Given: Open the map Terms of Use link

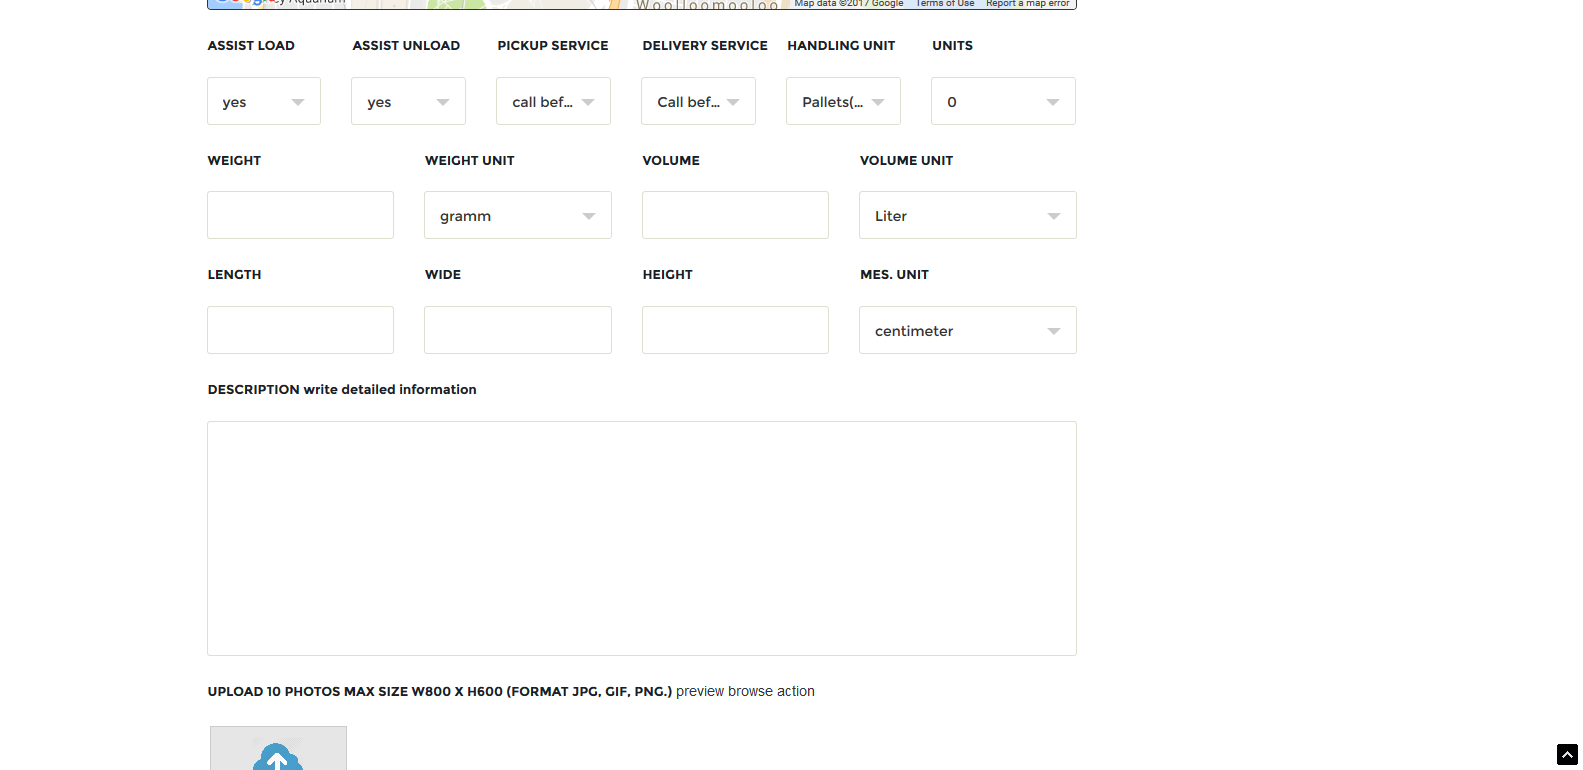Looking at the screenshot, I should tap(944, 4).
